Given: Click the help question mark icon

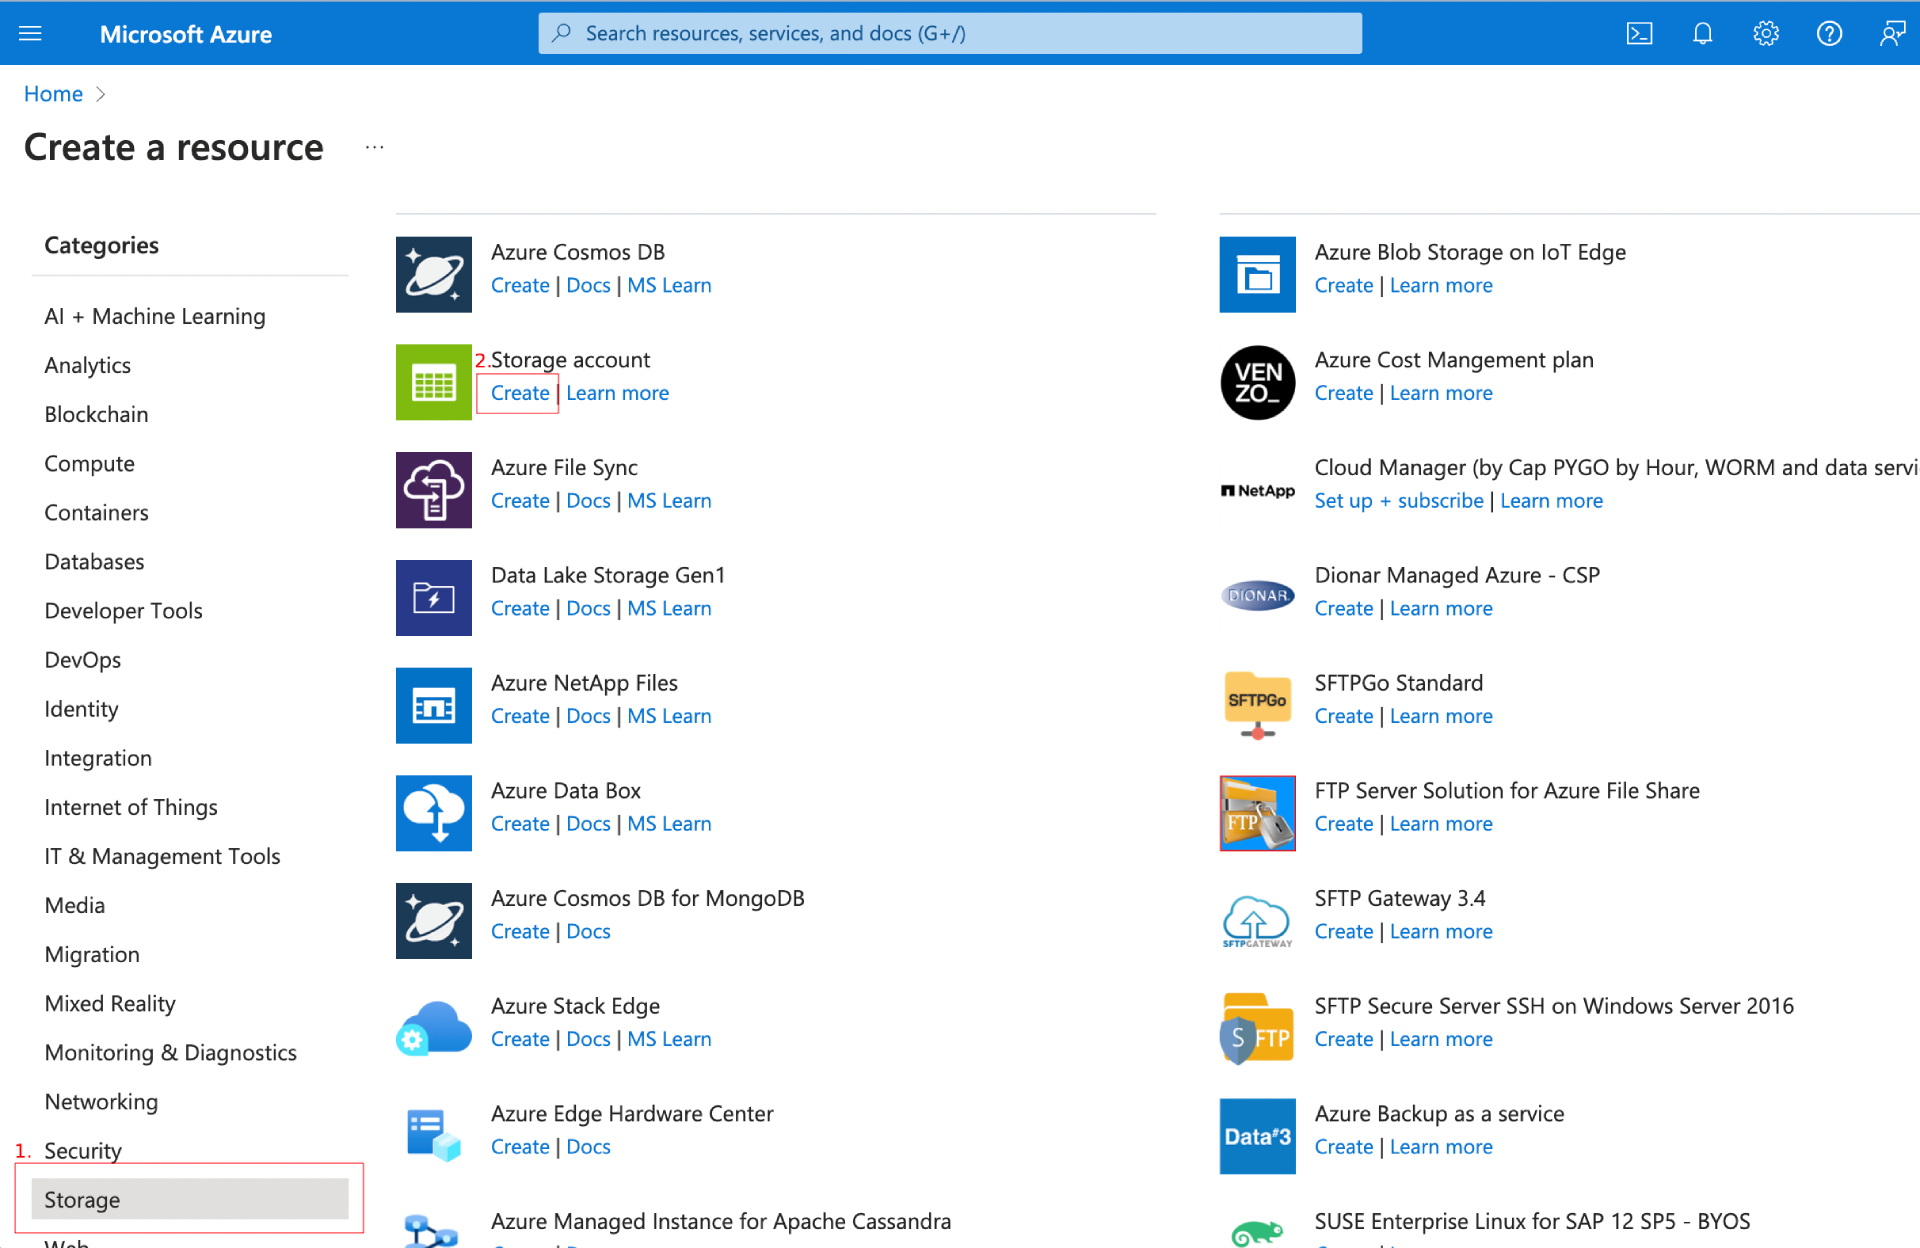Looking at the screenshot, I should 1829,34.
